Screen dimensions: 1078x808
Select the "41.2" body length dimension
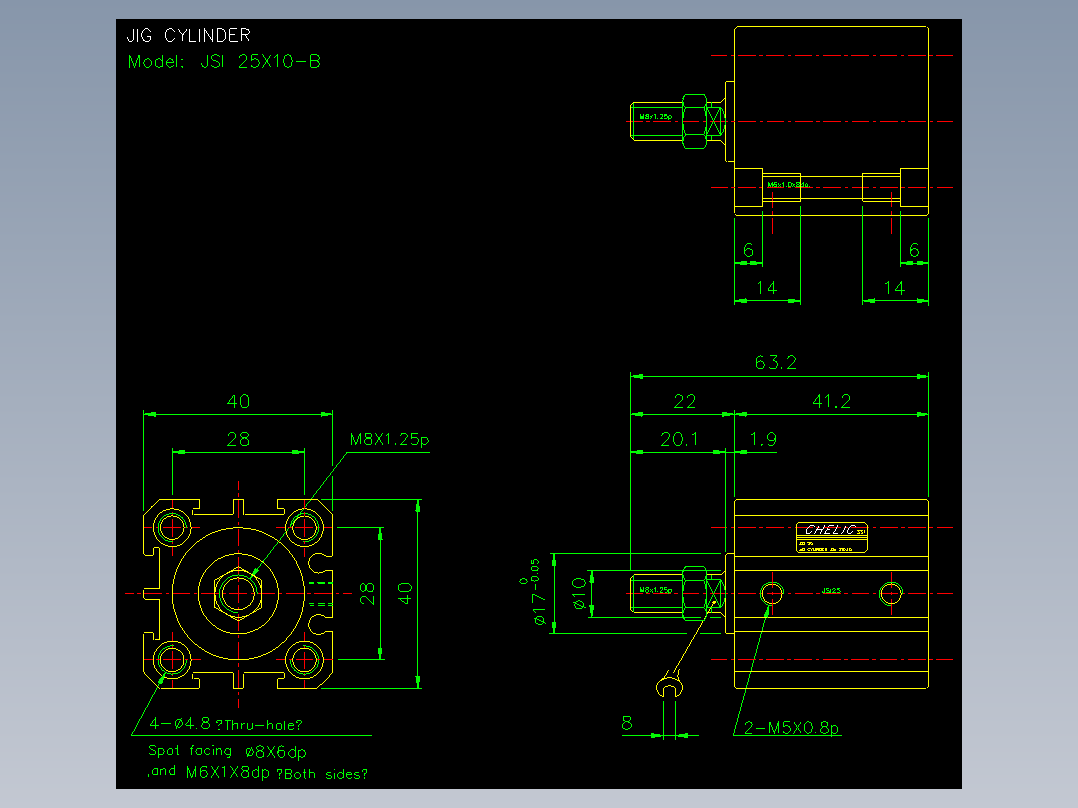click(x=831, y=401)
